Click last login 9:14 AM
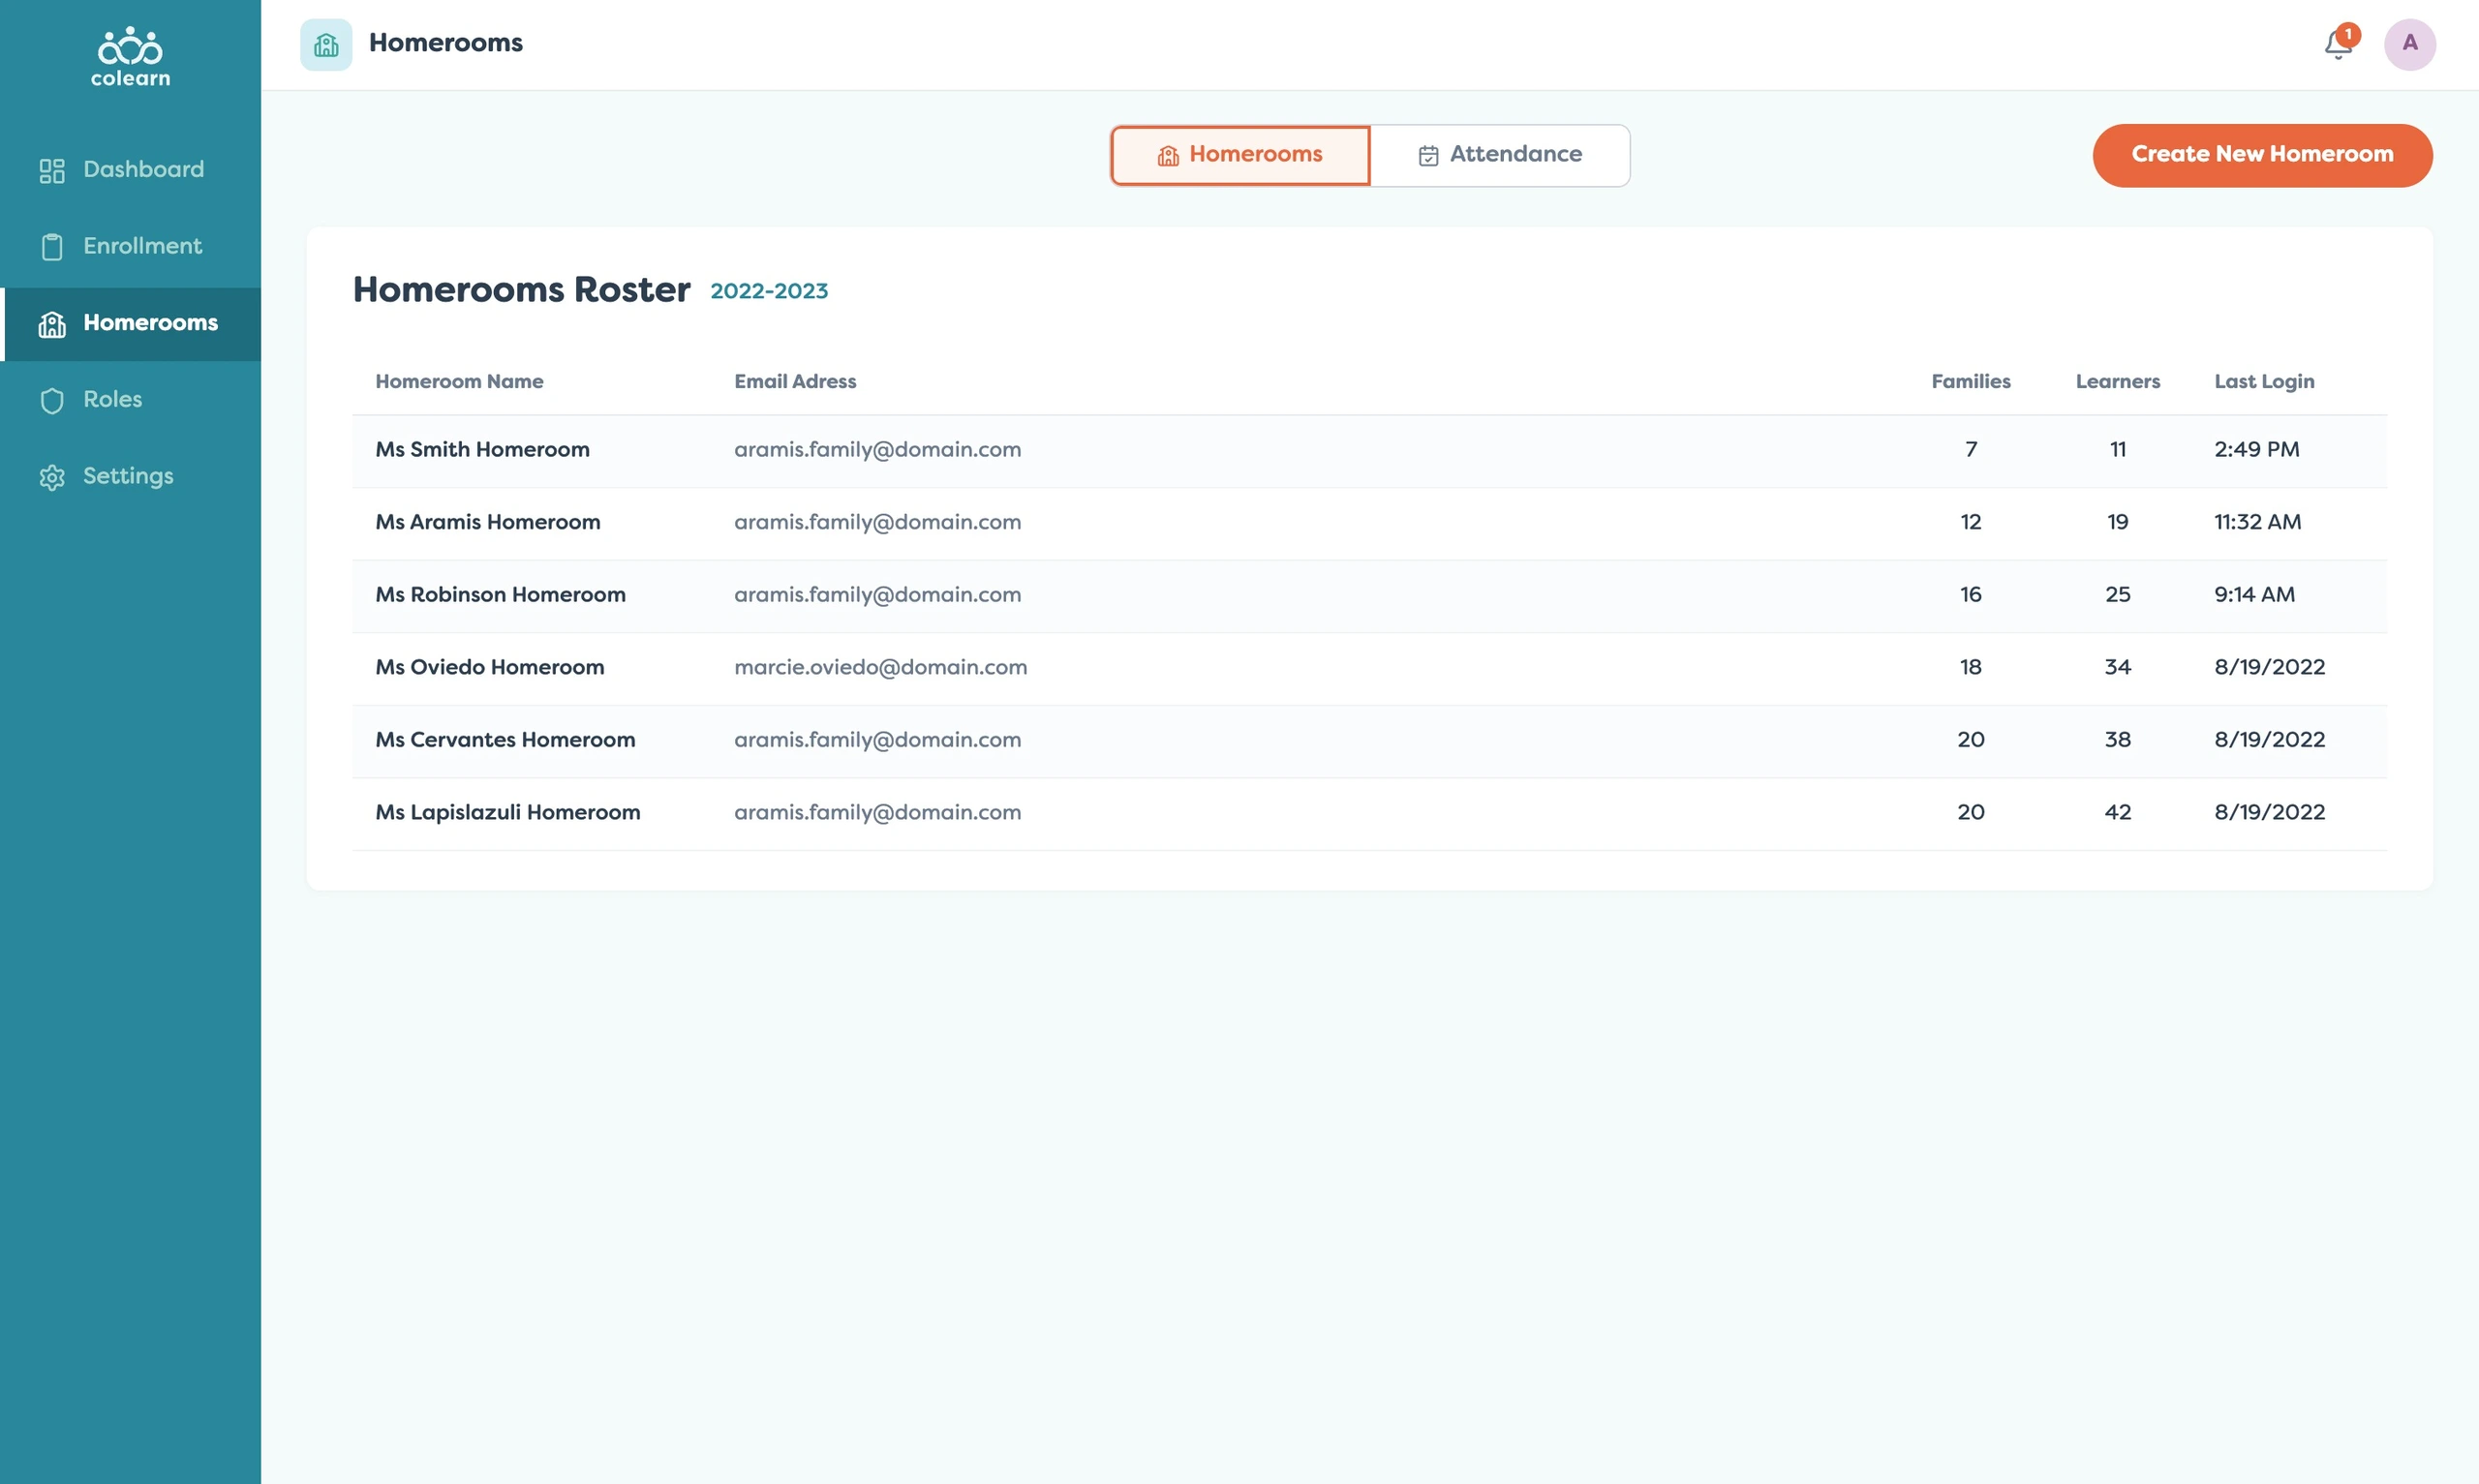The width and height of the screenshot is (2479, 1484). (2254, 594)
